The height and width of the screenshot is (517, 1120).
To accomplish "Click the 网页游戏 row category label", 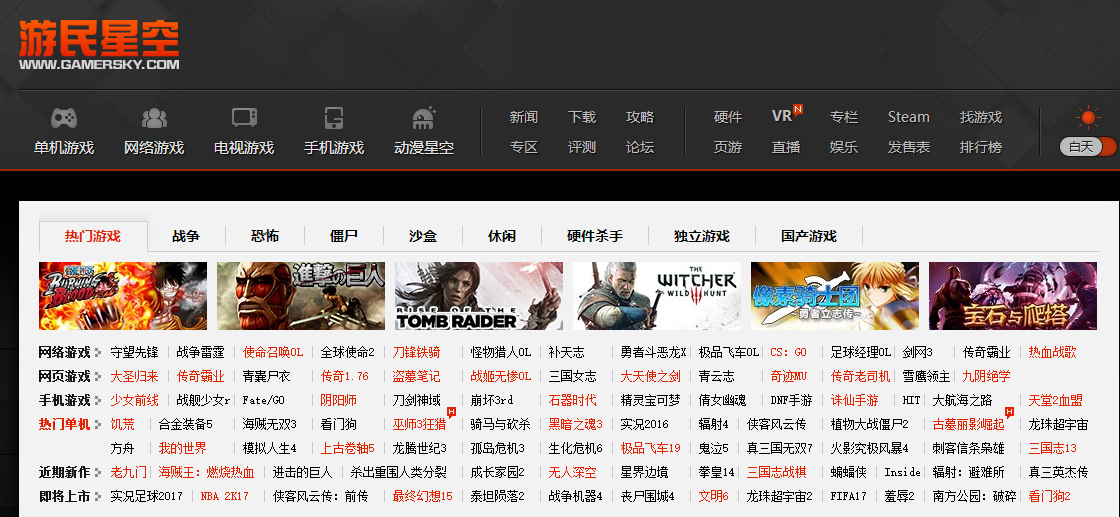I will pos(64,376).
